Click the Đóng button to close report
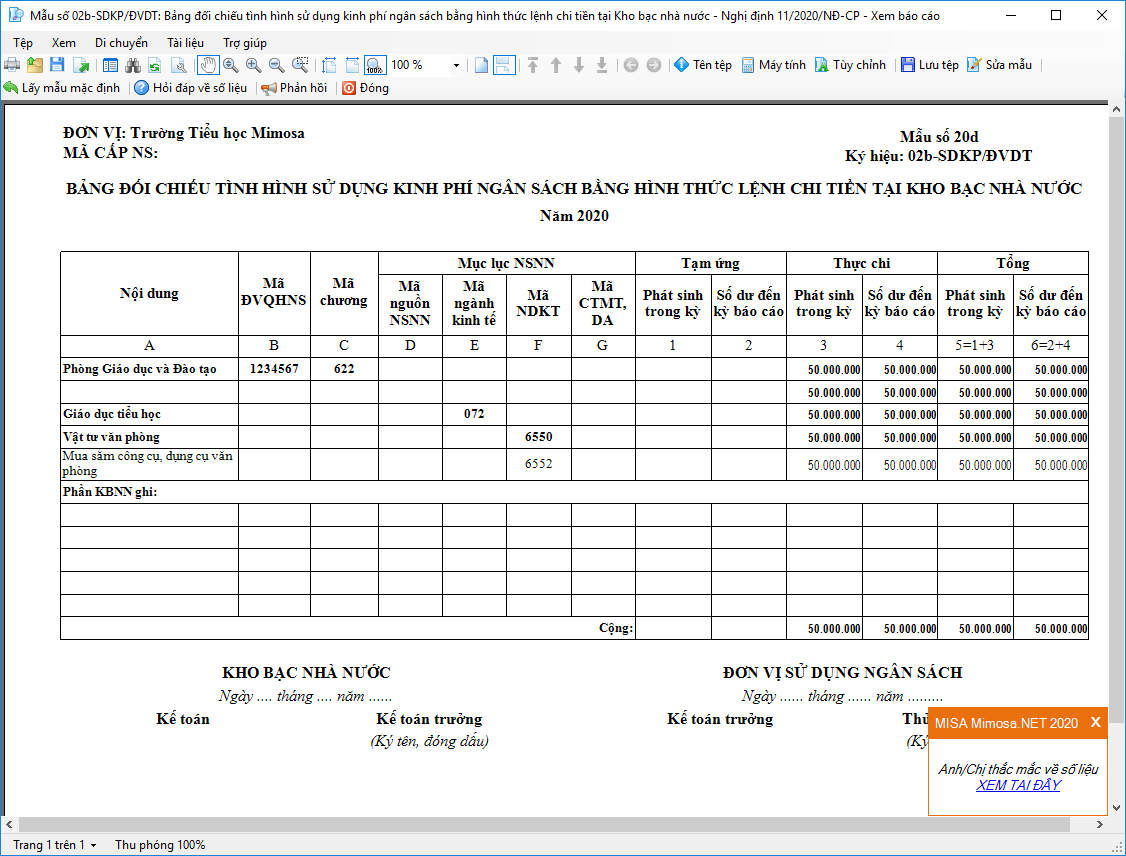The image size is (1126, 856). click(366, 88)
